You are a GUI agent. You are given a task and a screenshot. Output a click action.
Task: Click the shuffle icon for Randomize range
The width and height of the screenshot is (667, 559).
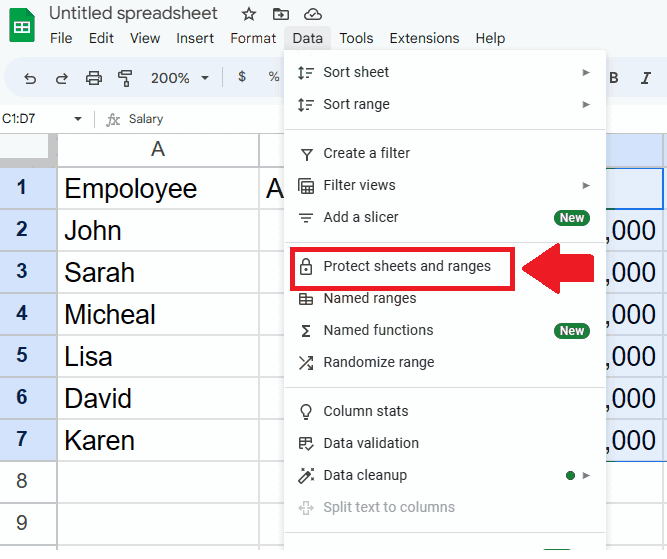[x=306, y=363]
